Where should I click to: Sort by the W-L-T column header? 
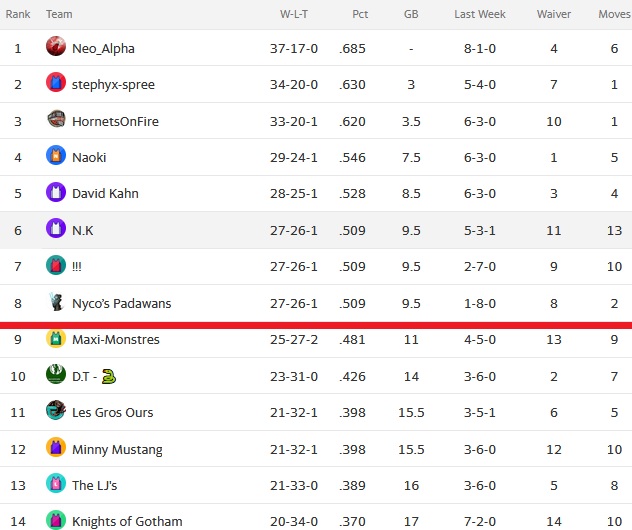pyautogui.click(x=294, y=14)
